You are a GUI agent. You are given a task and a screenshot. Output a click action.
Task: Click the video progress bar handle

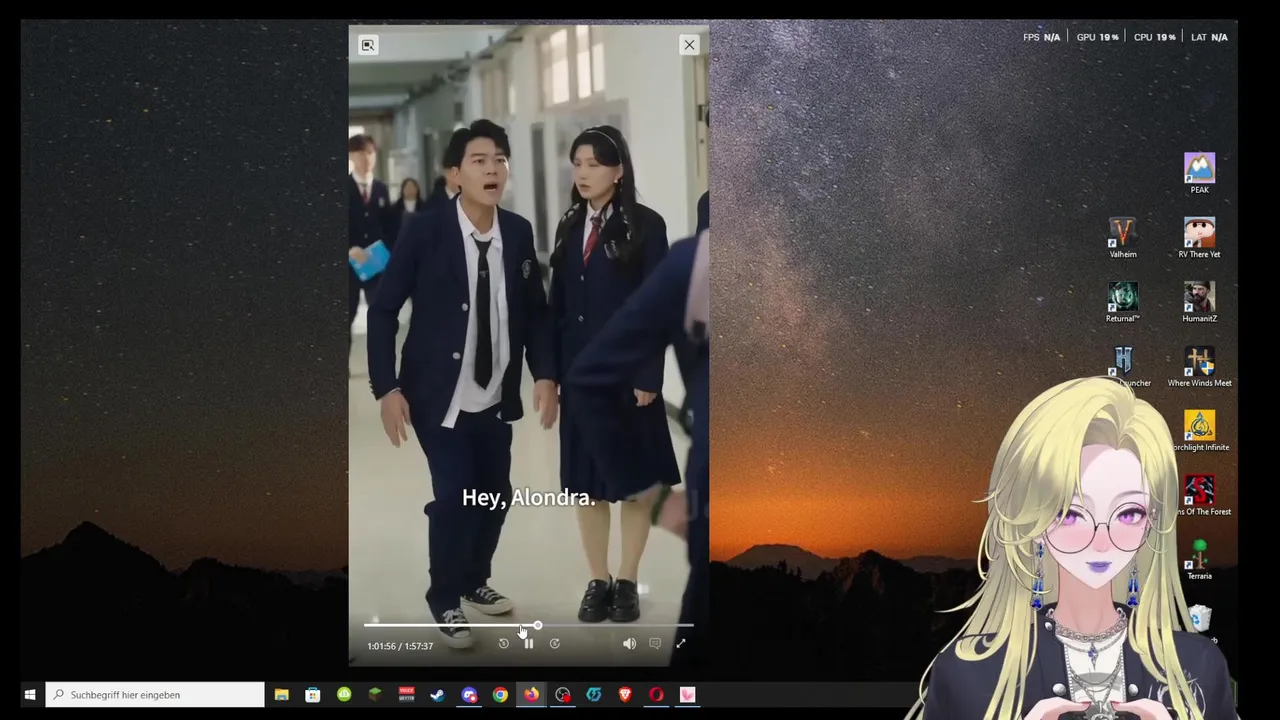pyautogui.click(x=538, y=626)
